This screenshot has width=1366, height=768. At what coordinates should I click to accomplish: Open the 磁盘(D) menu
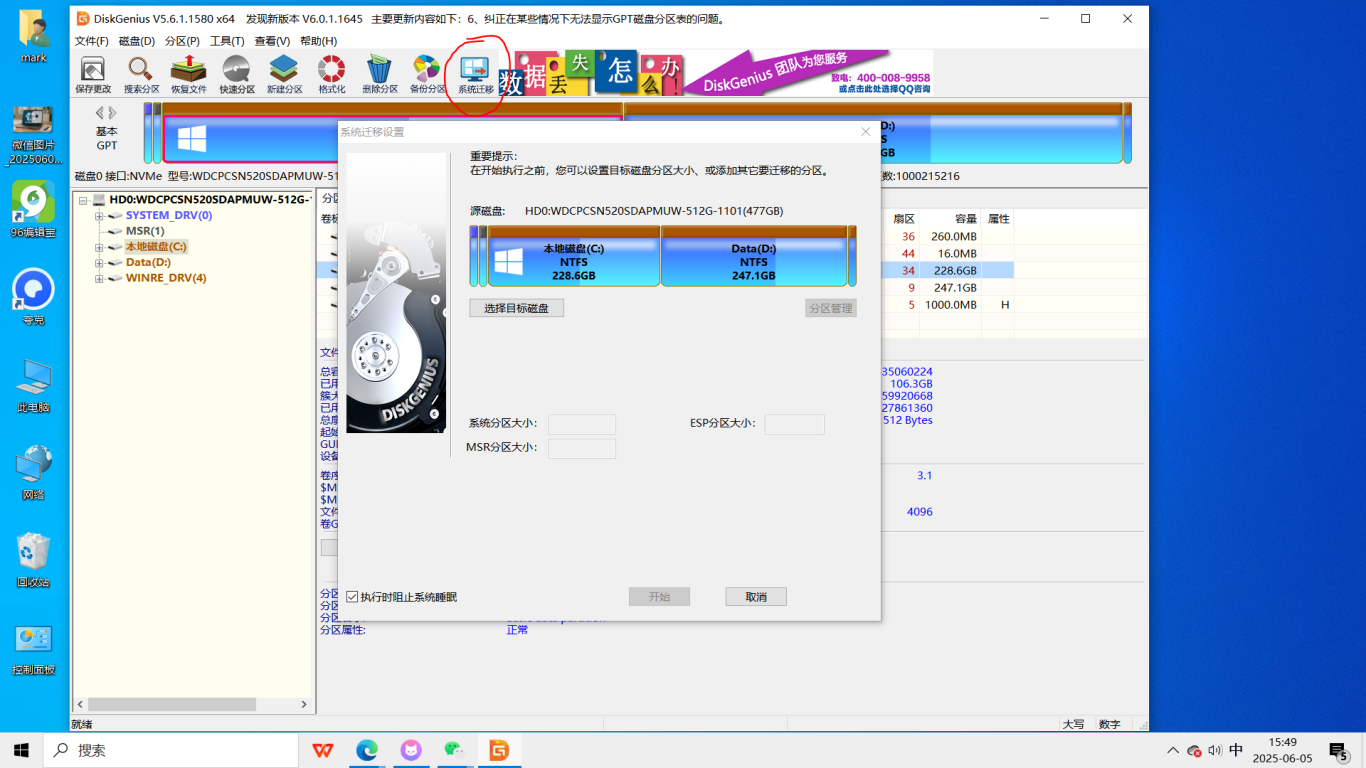137,41
